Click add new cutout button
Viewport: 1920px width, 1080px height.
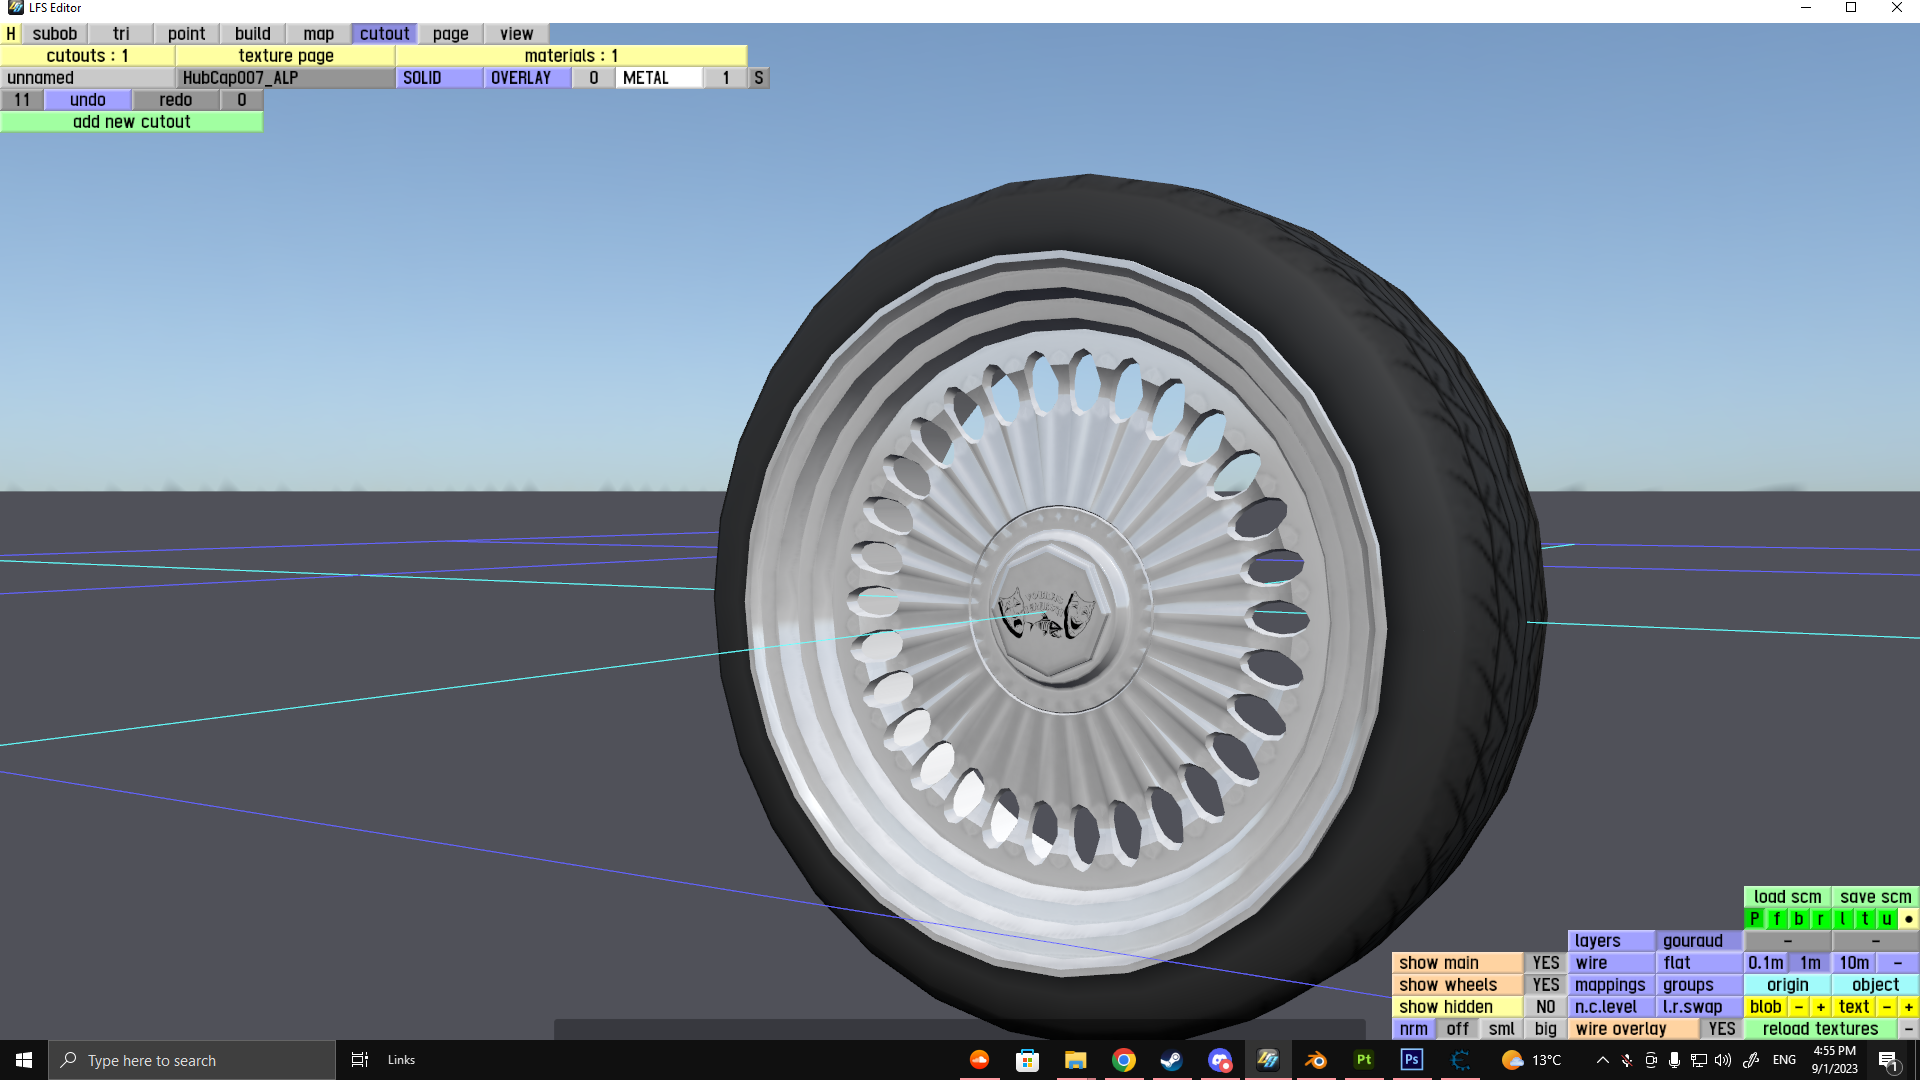131,122
